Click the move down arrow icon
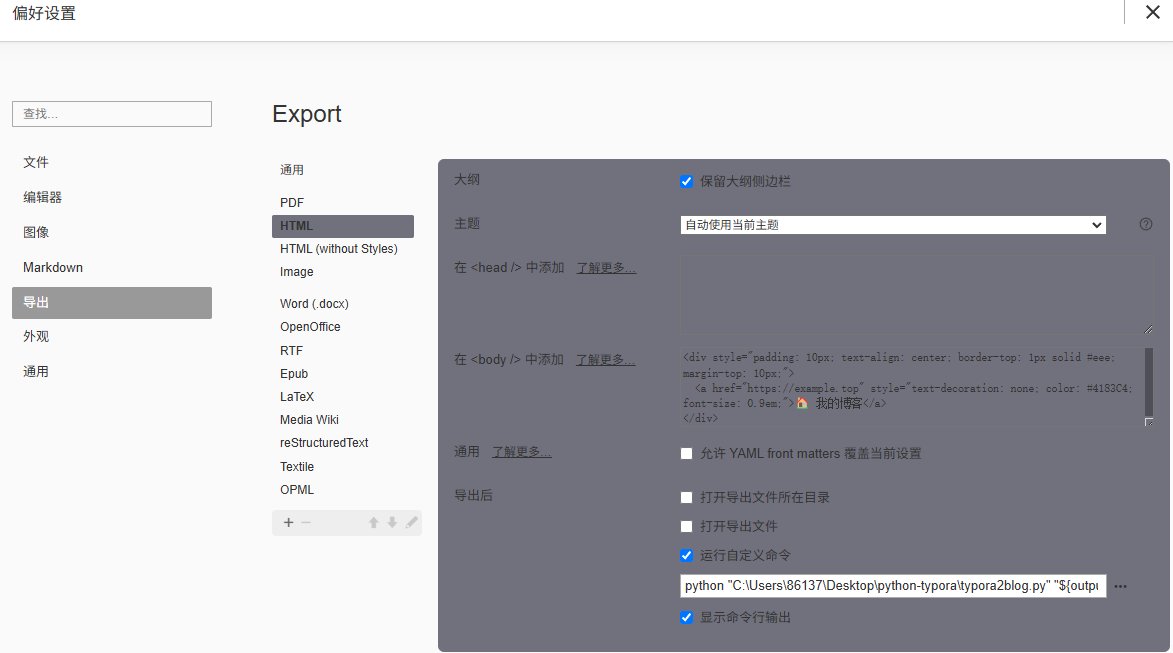 click(392, 522)
